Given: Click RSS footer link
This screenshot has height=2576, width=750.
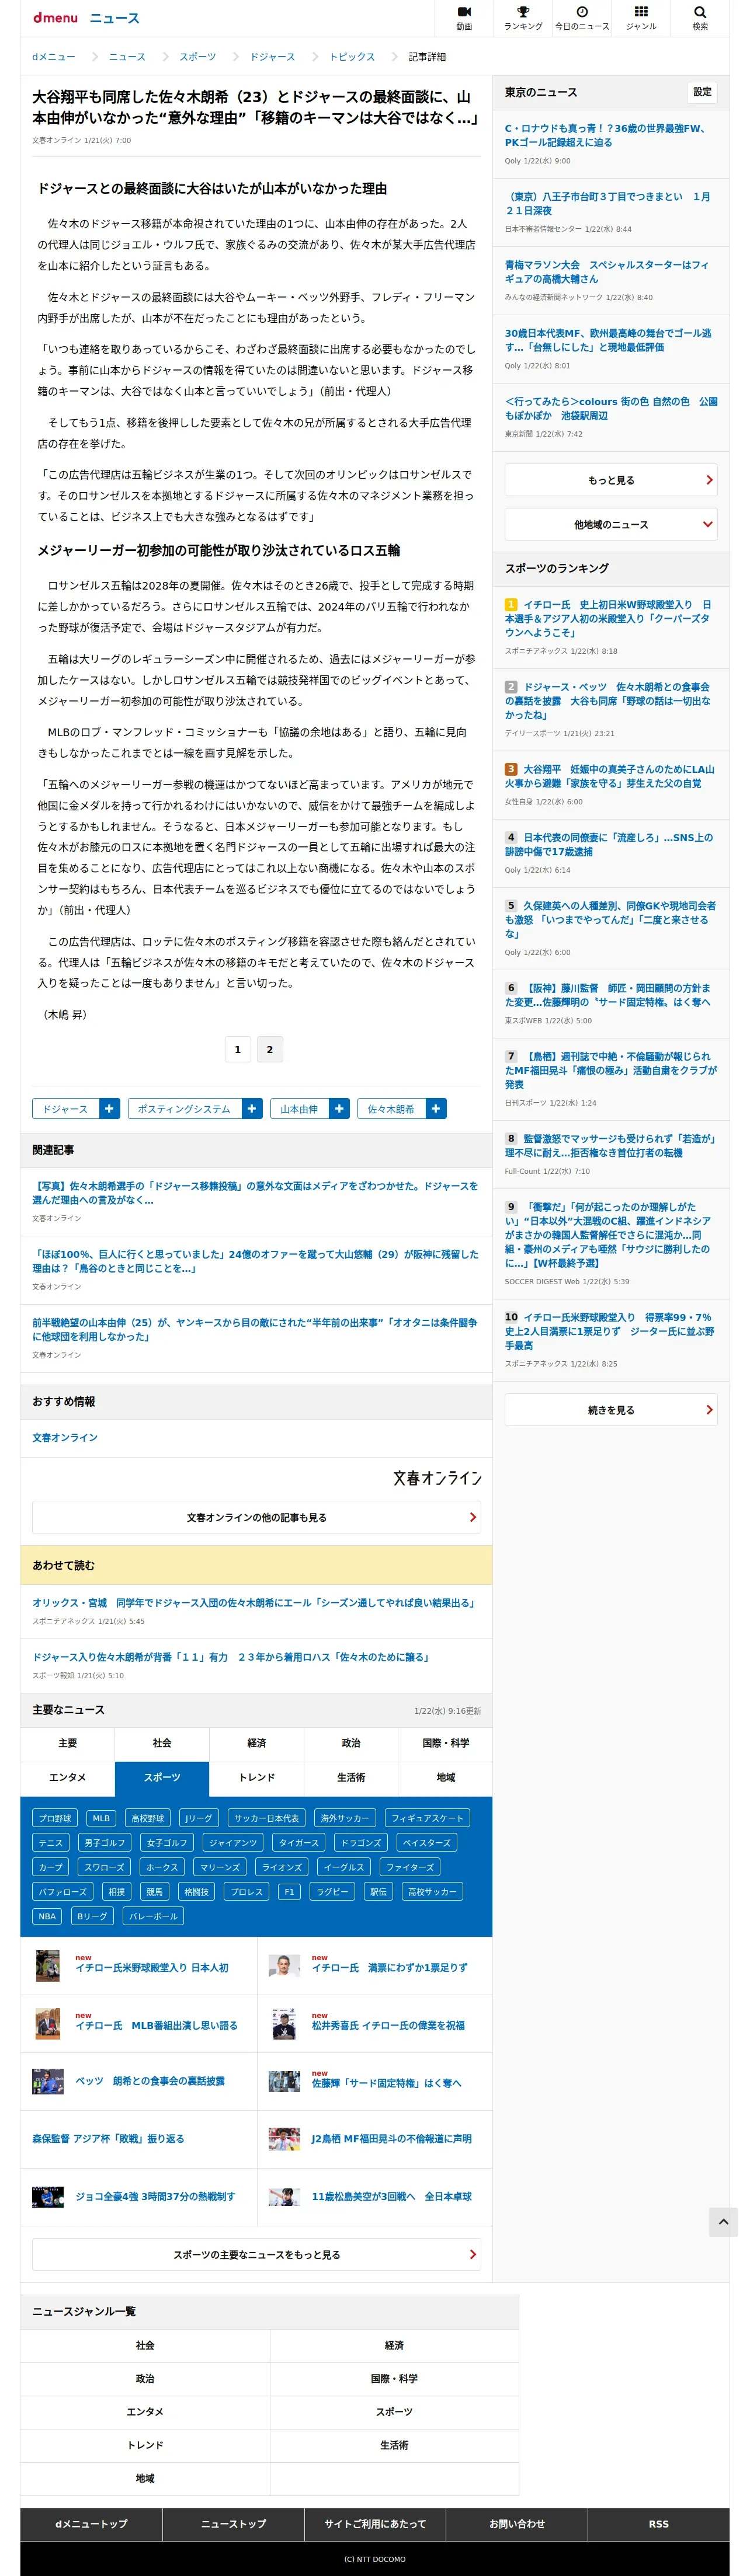Looking at the screenshot, I should tap(658, 2524).
